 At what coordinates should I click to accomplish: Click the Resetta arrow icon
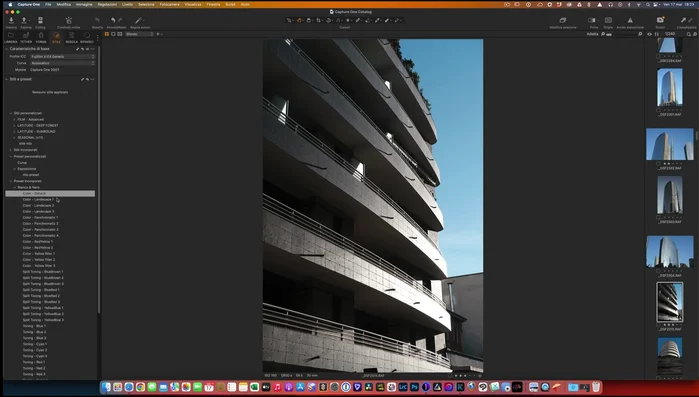(97, 20)
